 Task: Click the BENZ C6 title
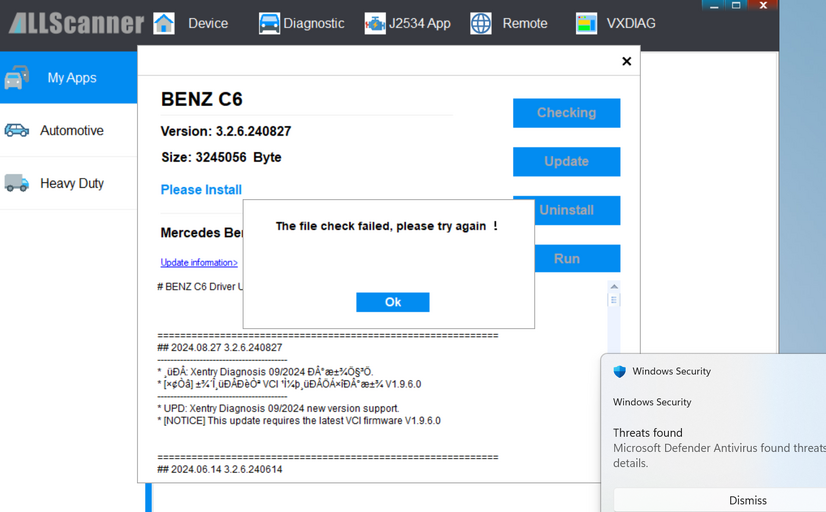(x=202, y=99)
